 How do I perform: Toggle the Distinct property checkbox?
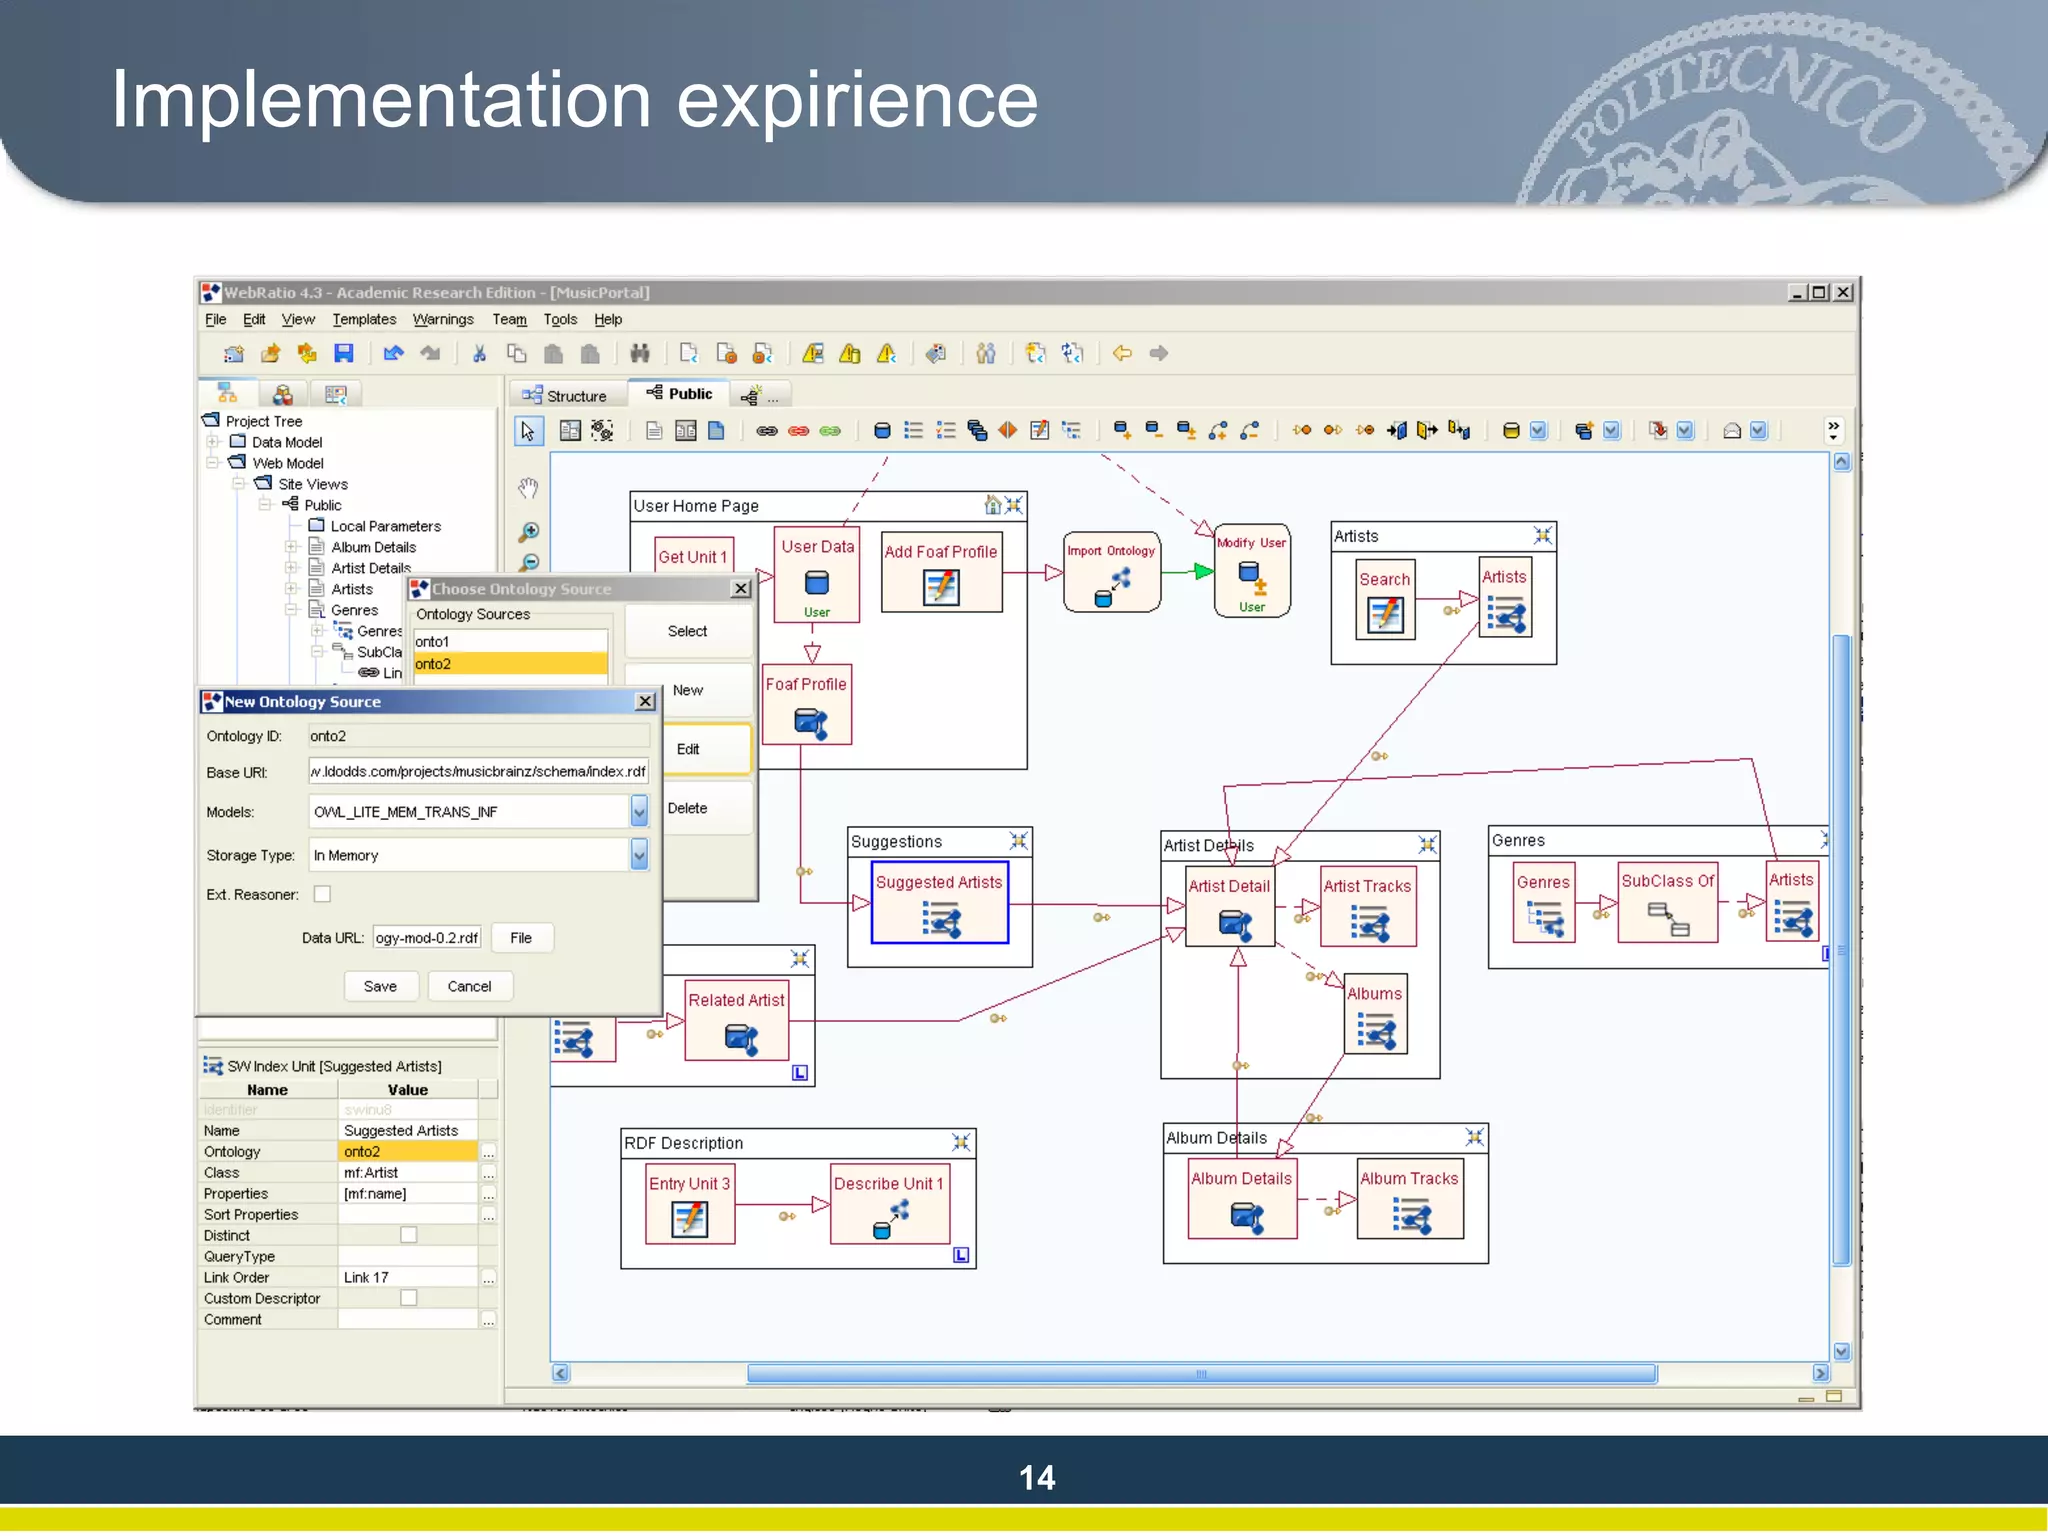click(408, 1235)
